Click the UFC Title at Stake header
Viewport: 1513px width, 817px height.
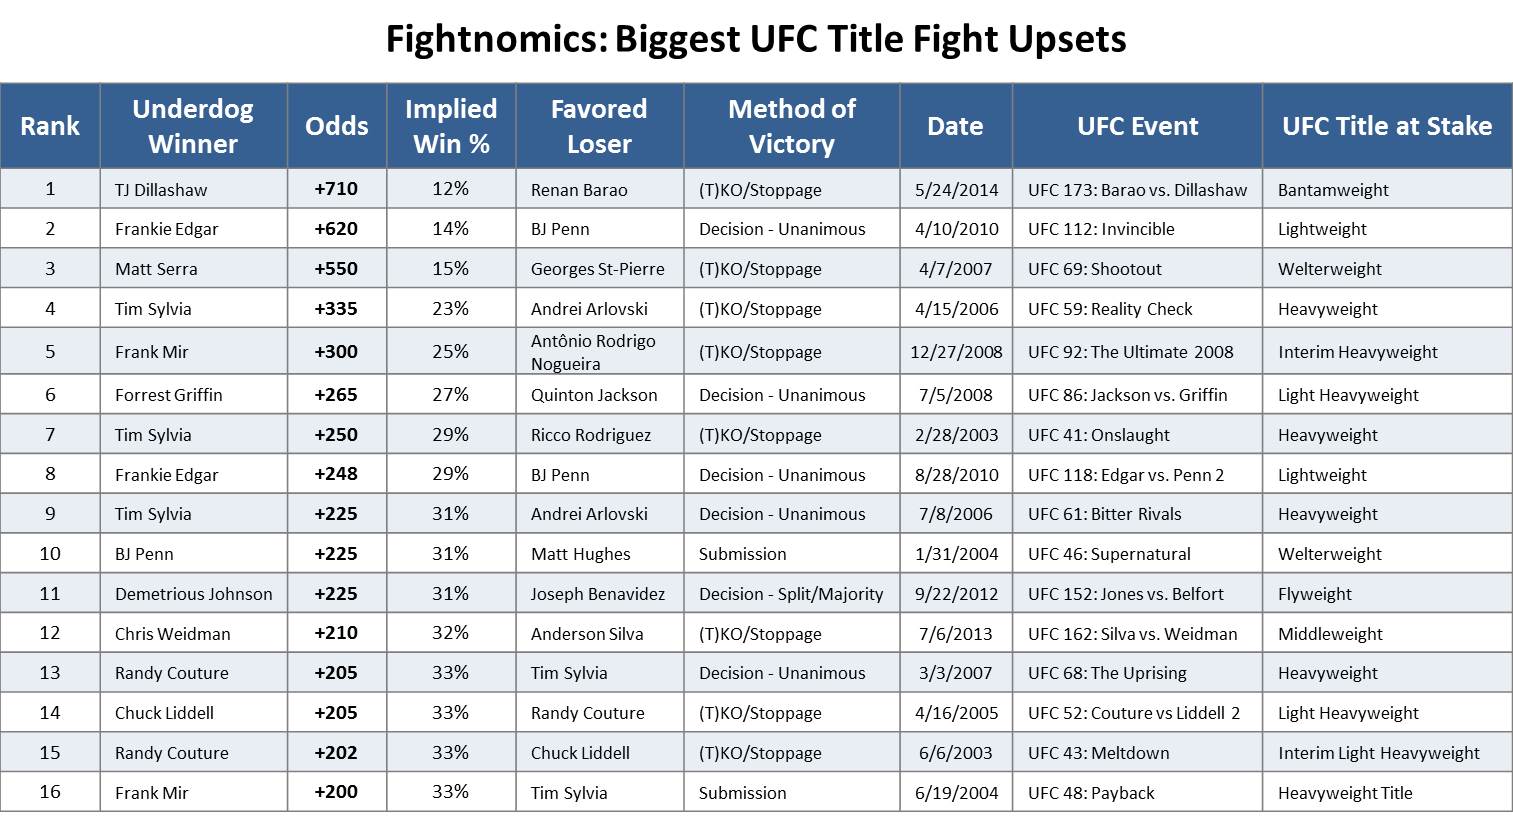pos(1387,126)
